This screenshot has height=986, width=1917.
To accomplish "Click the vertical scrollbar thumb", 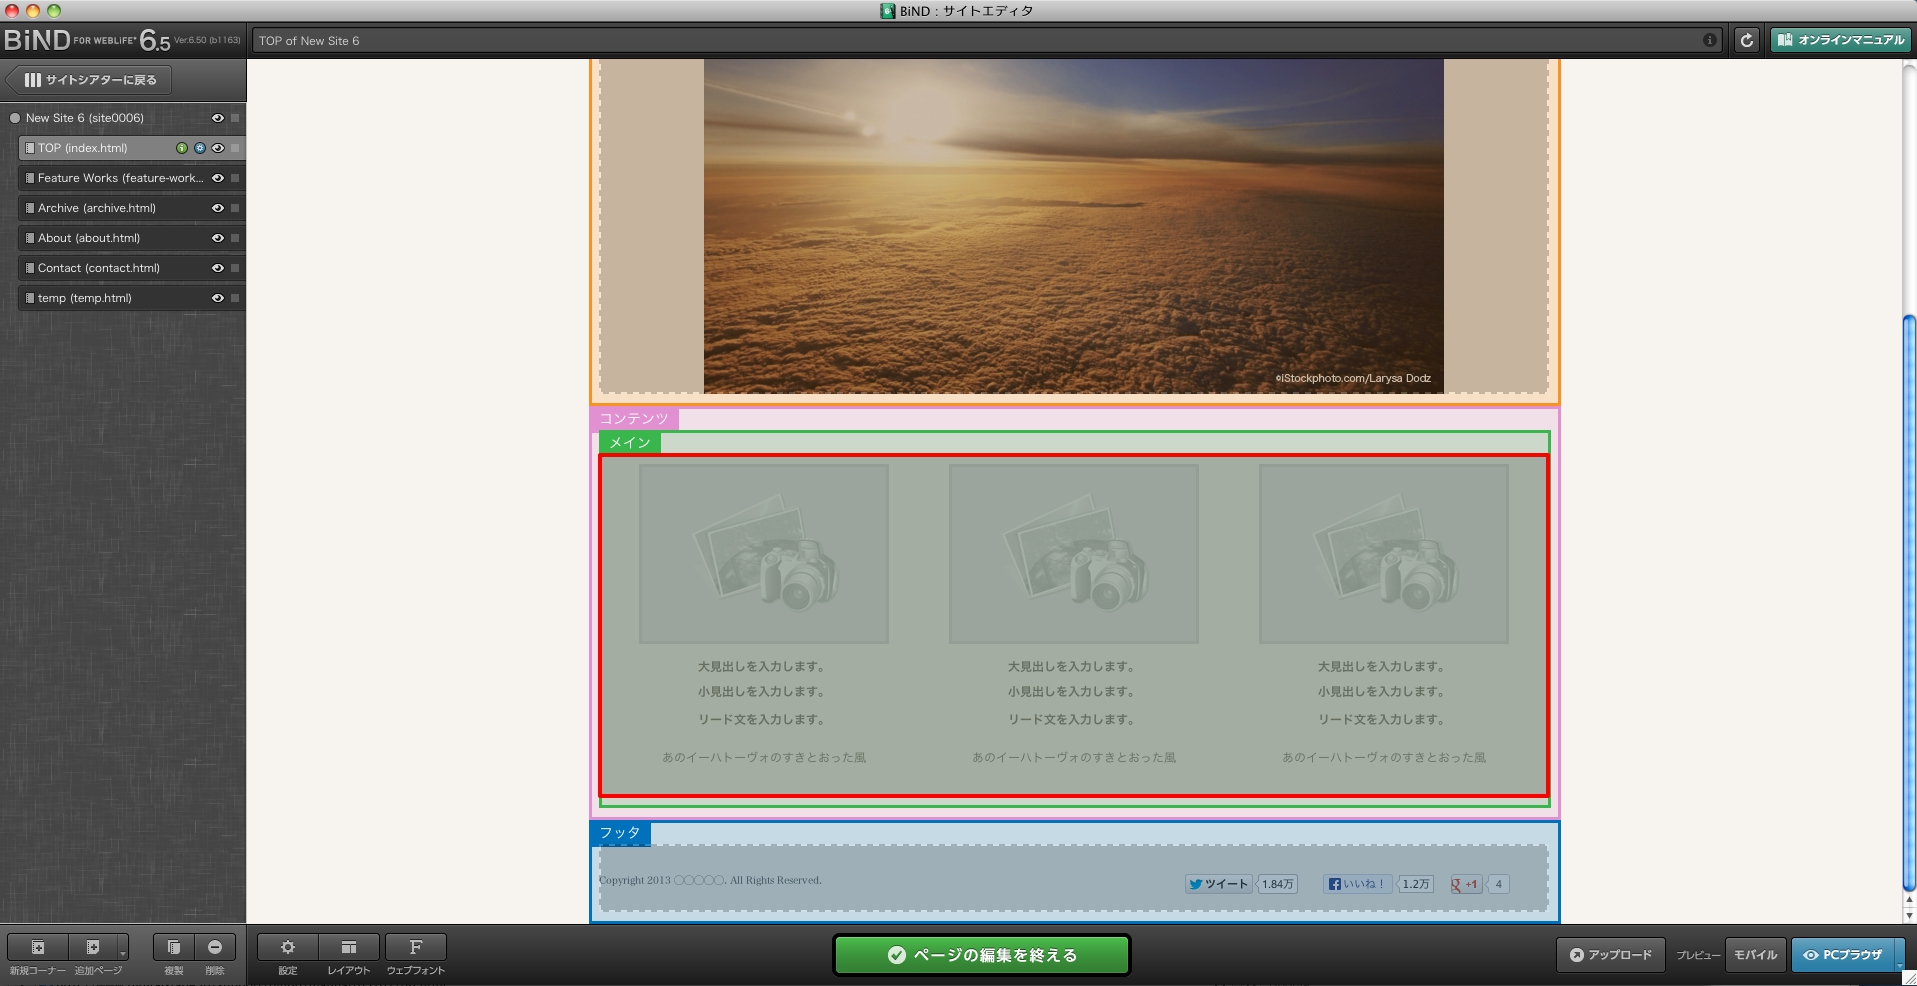I will click(1909, 602).
